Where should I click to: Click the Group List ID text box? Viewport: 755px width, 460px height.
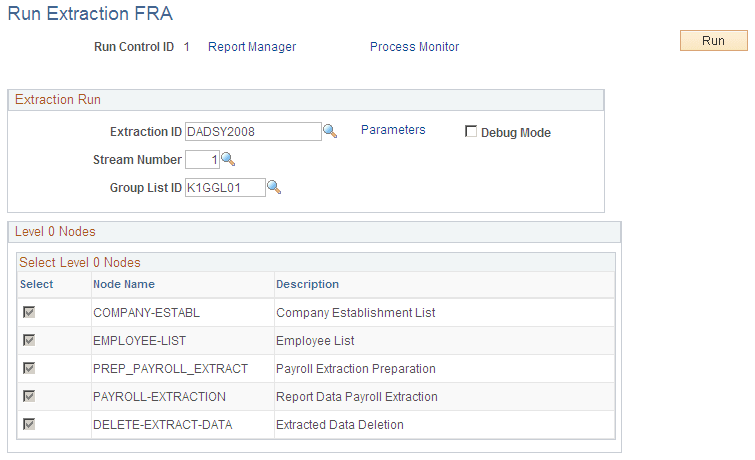[225, 187]
